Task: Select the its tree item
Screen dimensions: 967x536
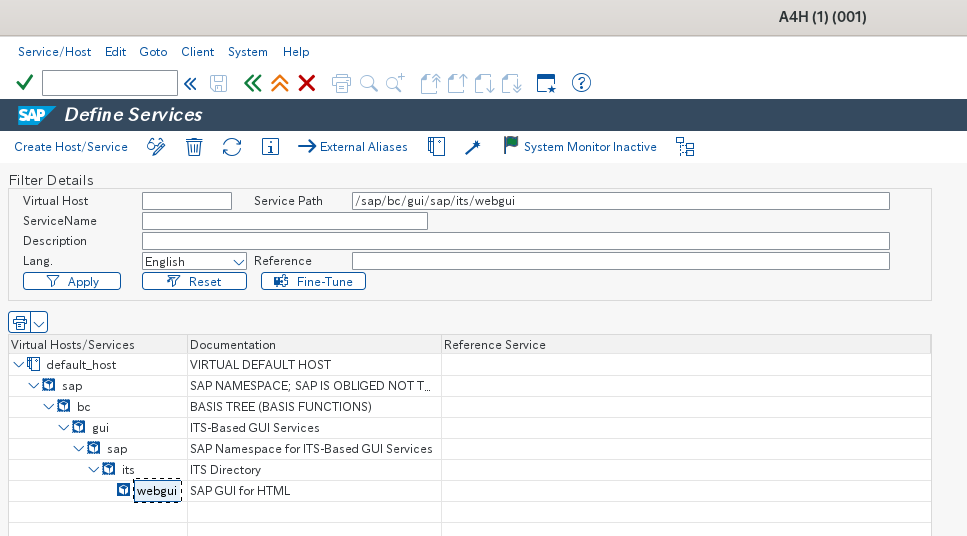Action: (128, 470)
